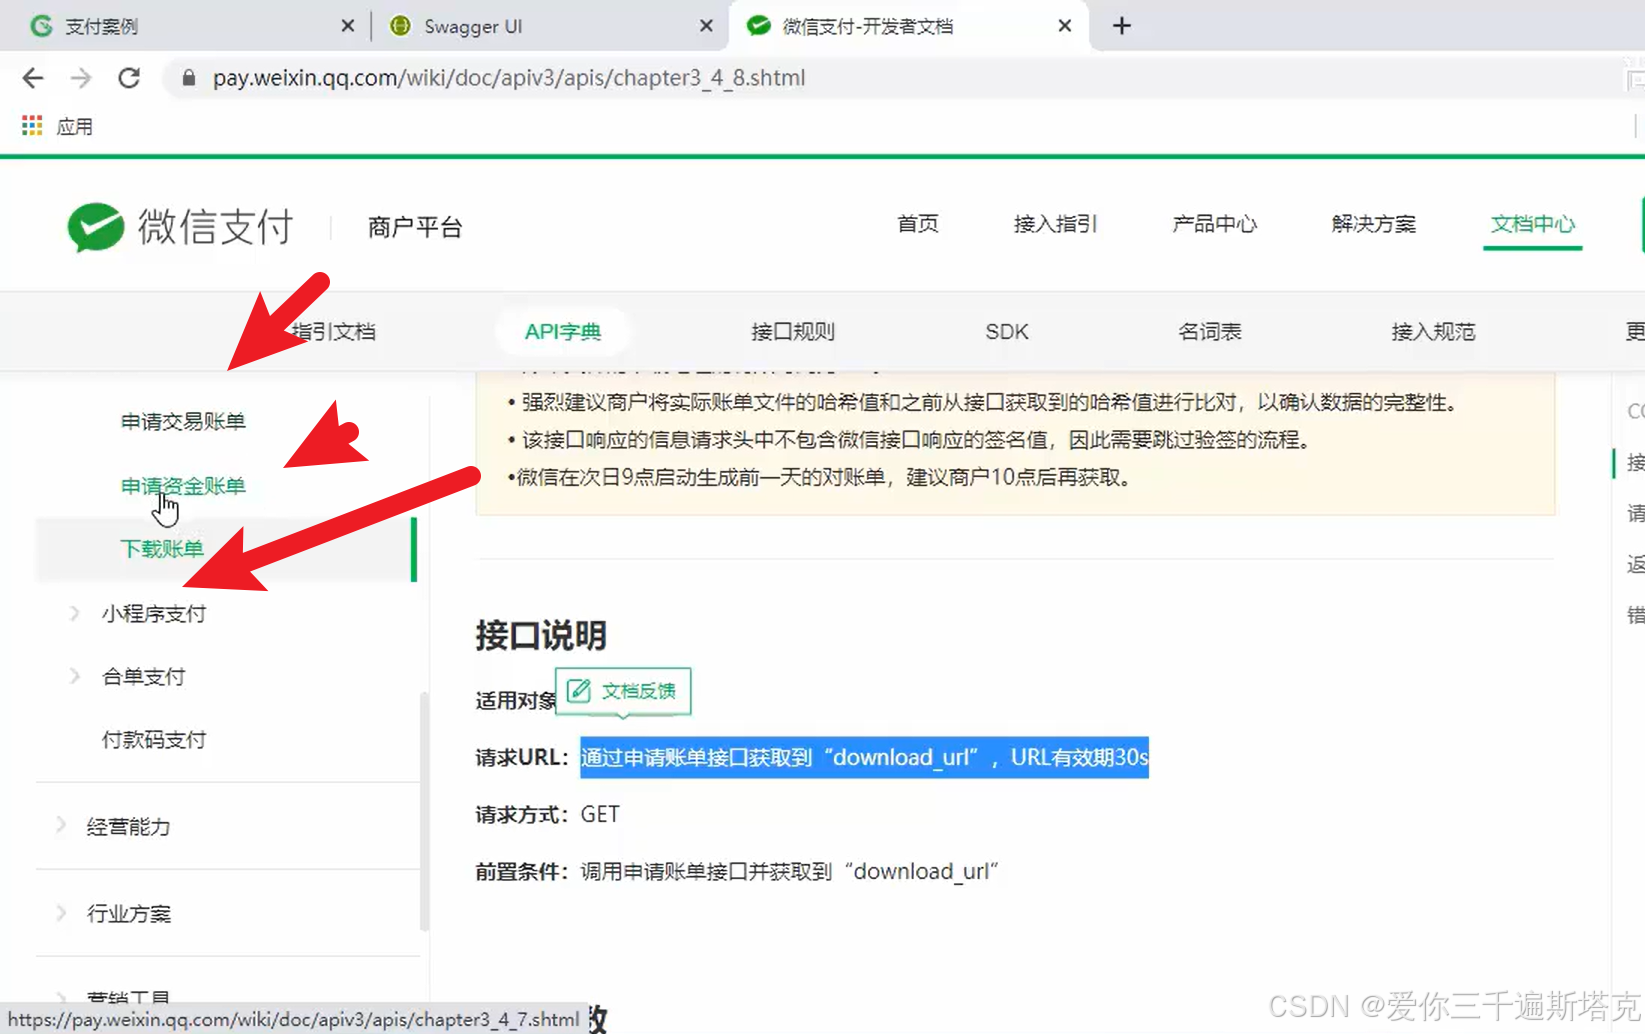
Task: Reload the page with the refresh icon
Action: tap(129, 78)
